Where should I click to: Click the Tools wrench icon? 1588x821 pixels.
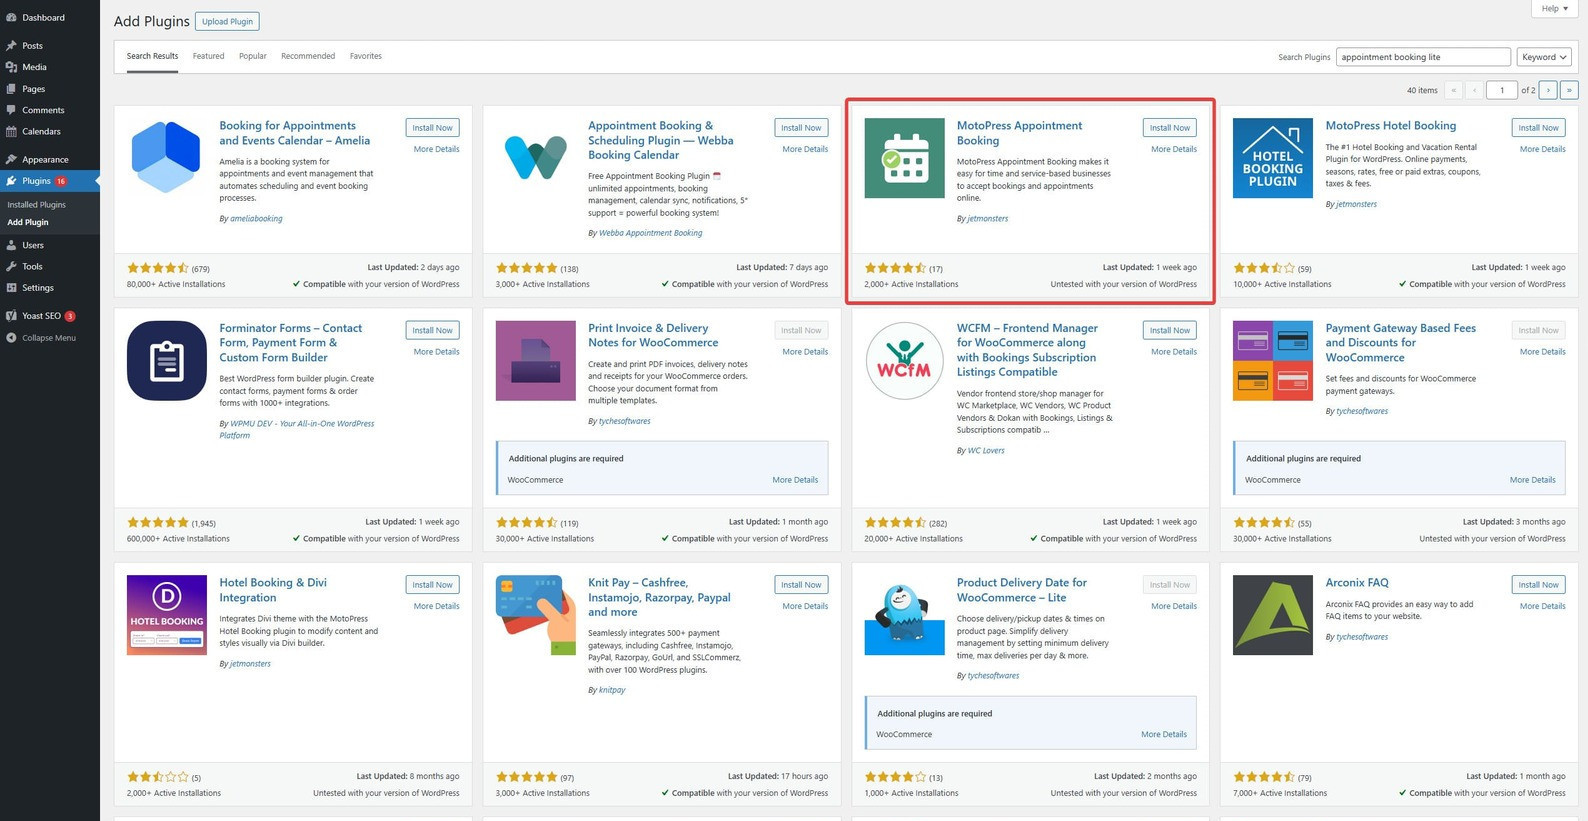[11, 266]
